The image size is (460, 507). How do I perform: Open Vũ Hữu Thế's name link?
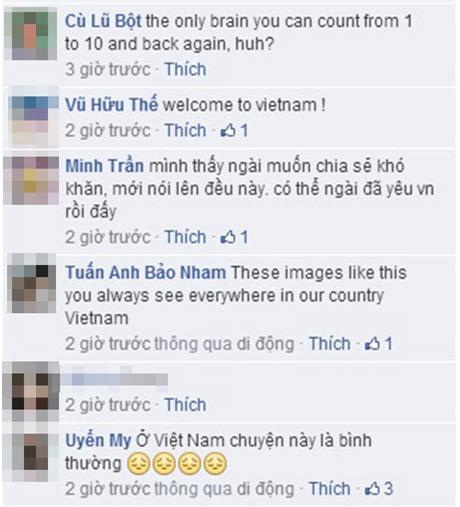tap(111, 105)
